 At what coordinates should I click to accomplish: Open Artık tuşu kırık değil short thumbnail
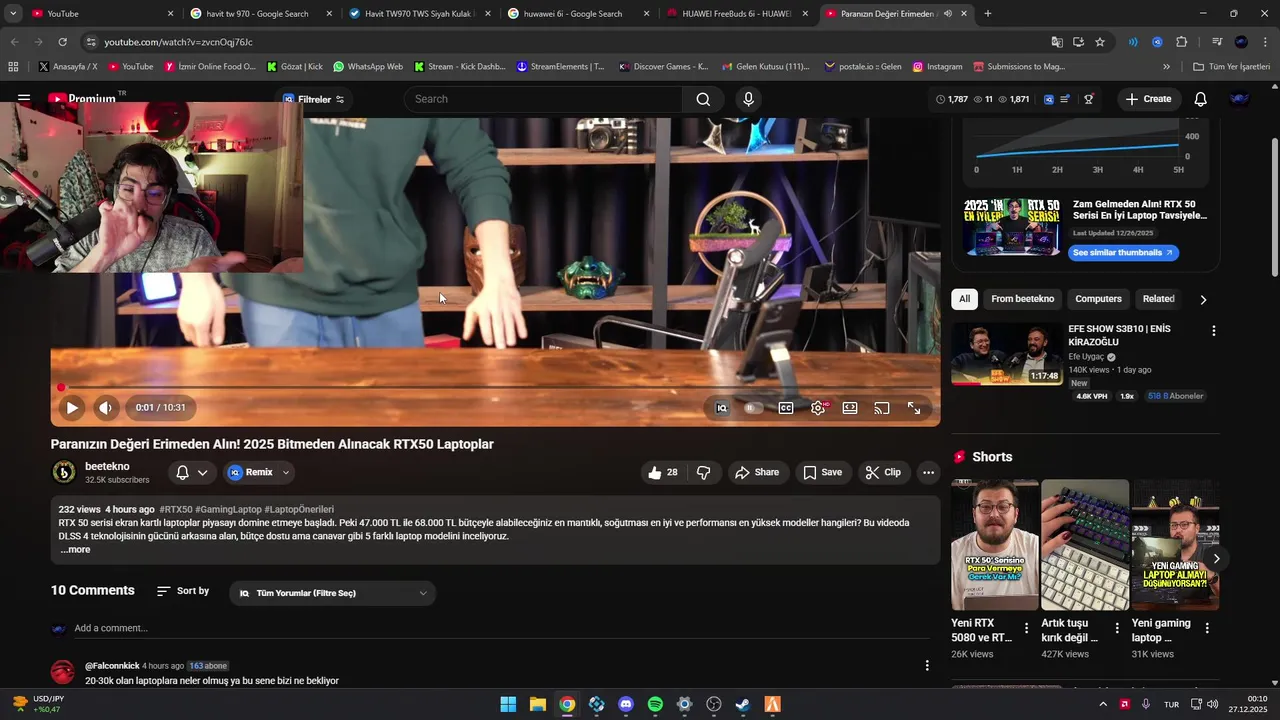1085,545
